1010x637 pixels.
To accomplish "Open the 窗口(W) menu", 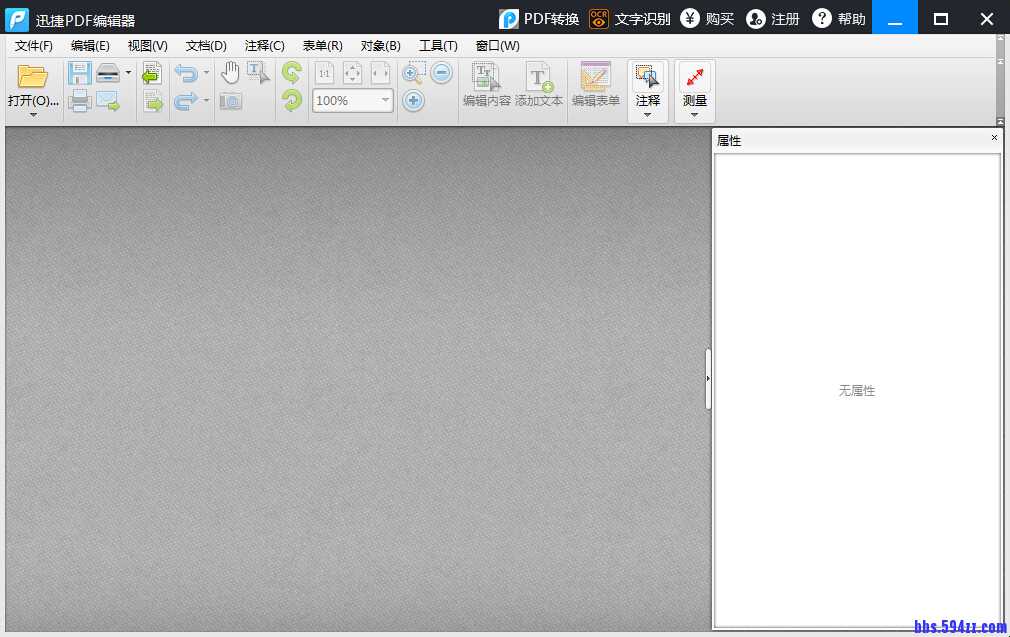I will (x=497, y=46).
